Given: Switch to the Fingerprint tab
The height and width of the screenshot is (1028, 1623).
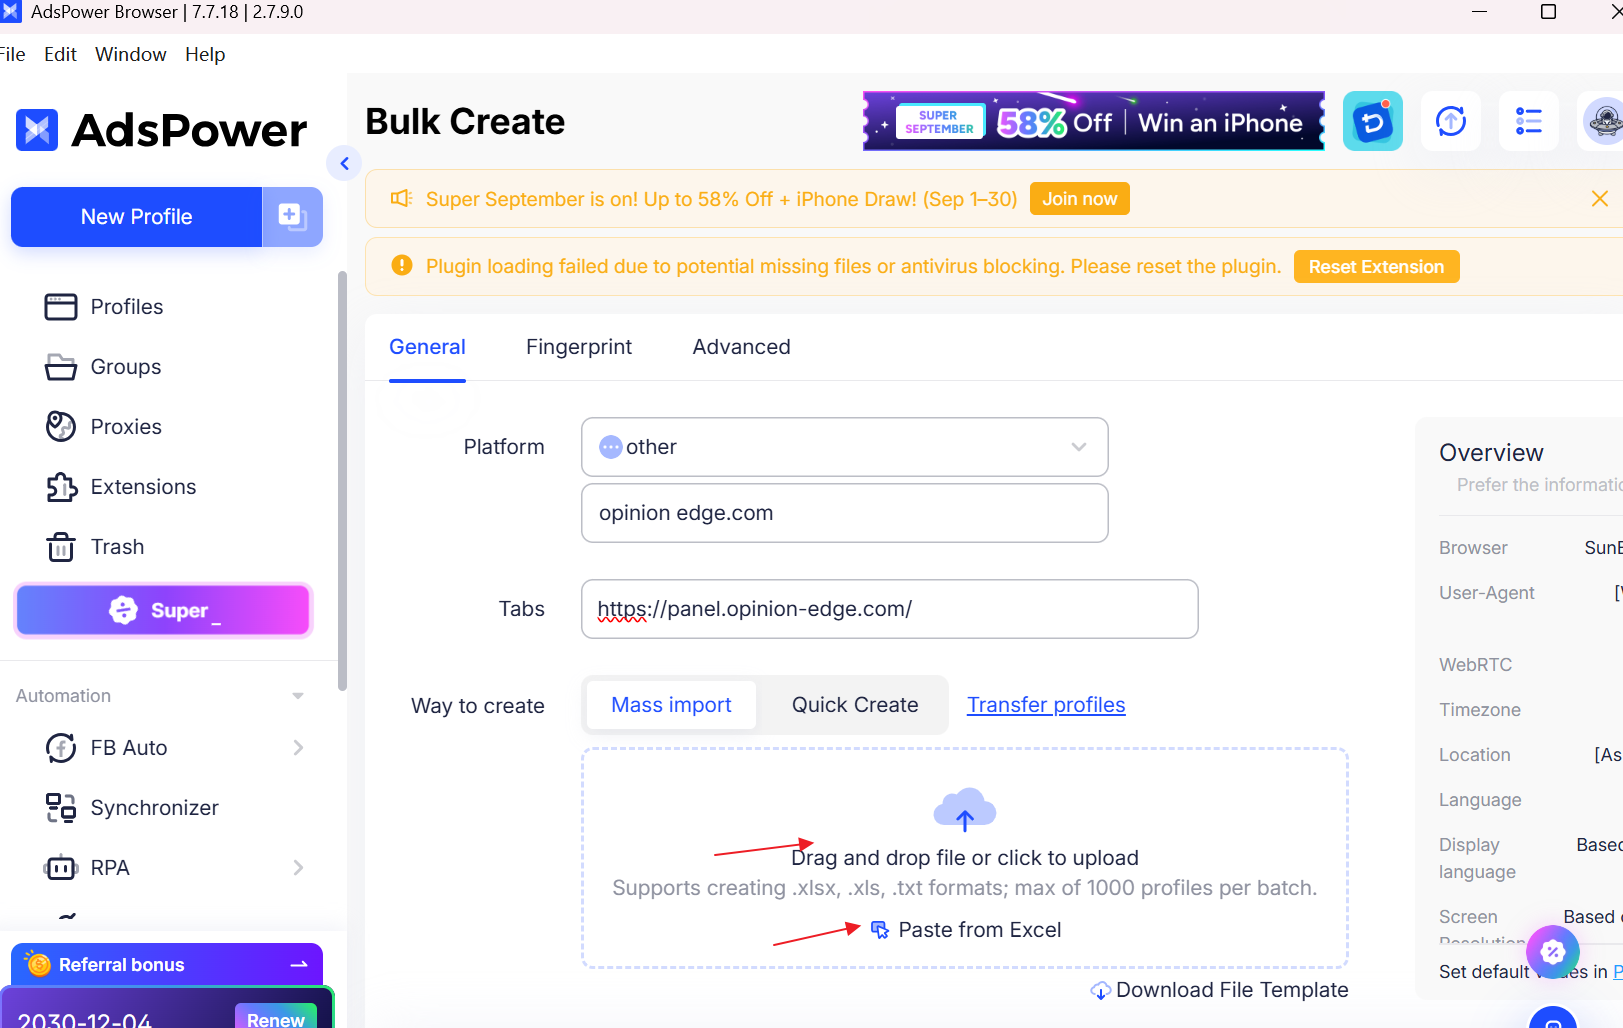Looking at the screenshot, I should click(x=578, y=347).
